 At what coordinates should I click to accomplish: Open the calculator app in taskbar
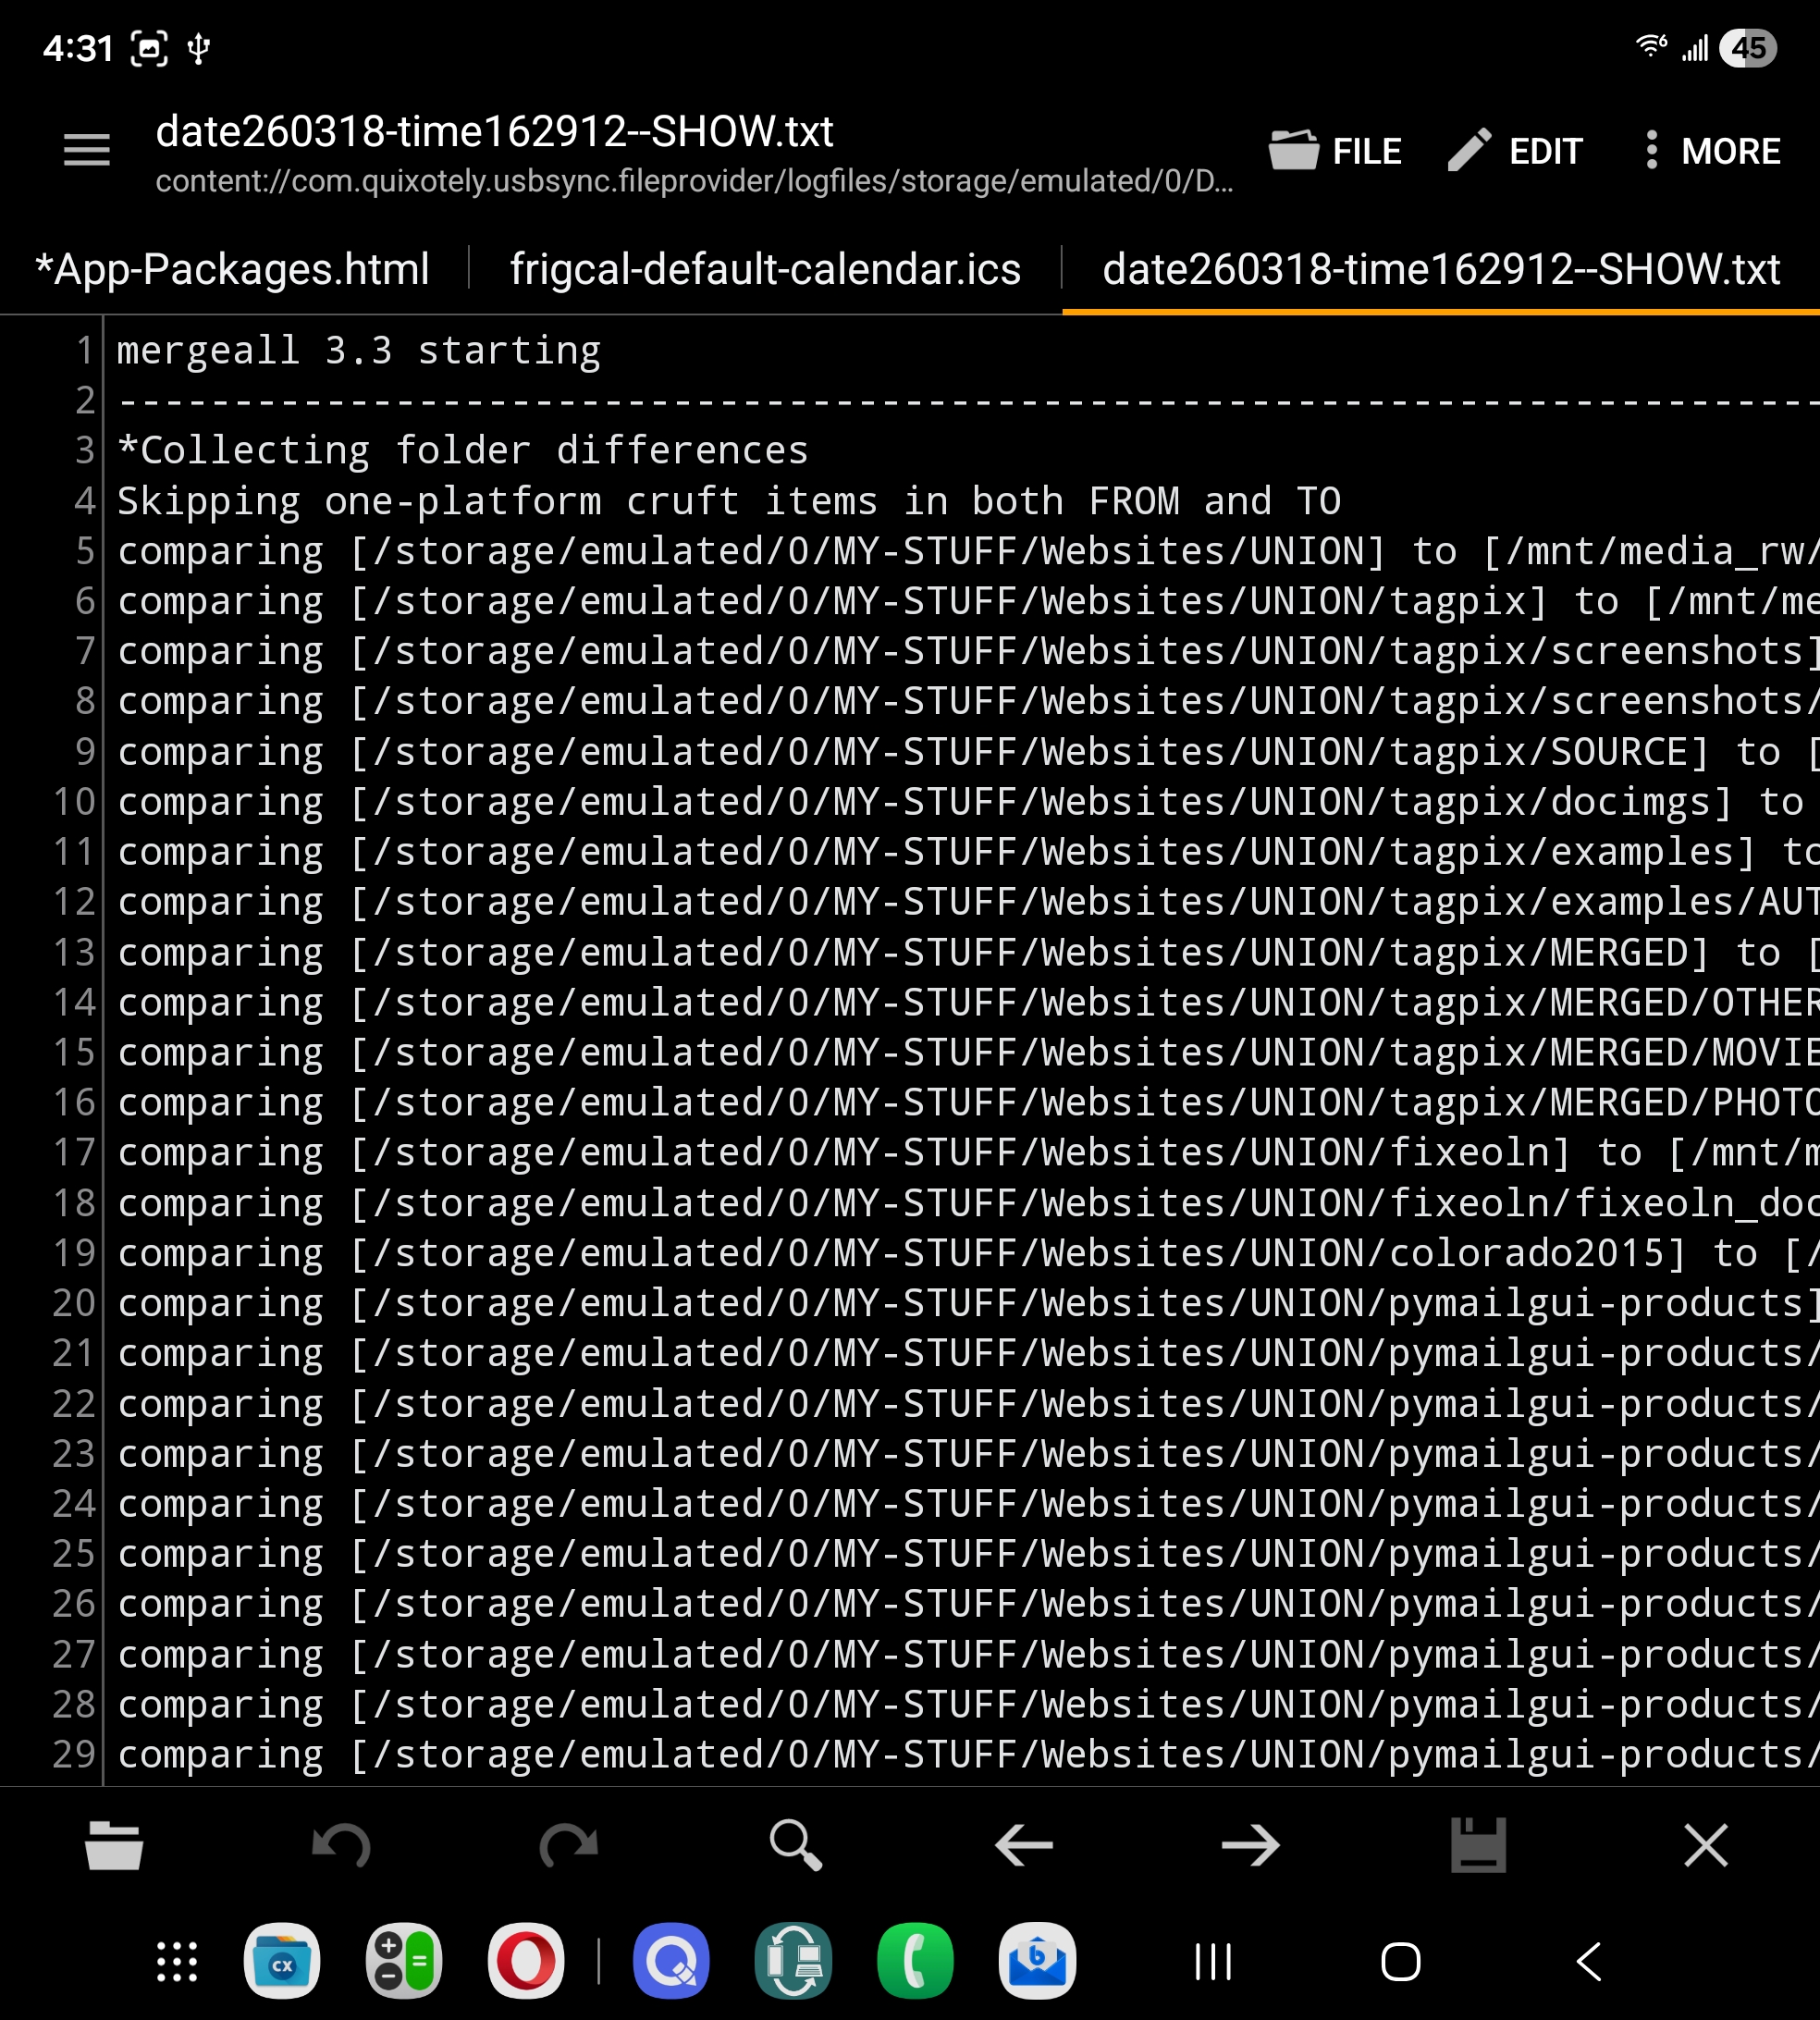pos(404,1961)
